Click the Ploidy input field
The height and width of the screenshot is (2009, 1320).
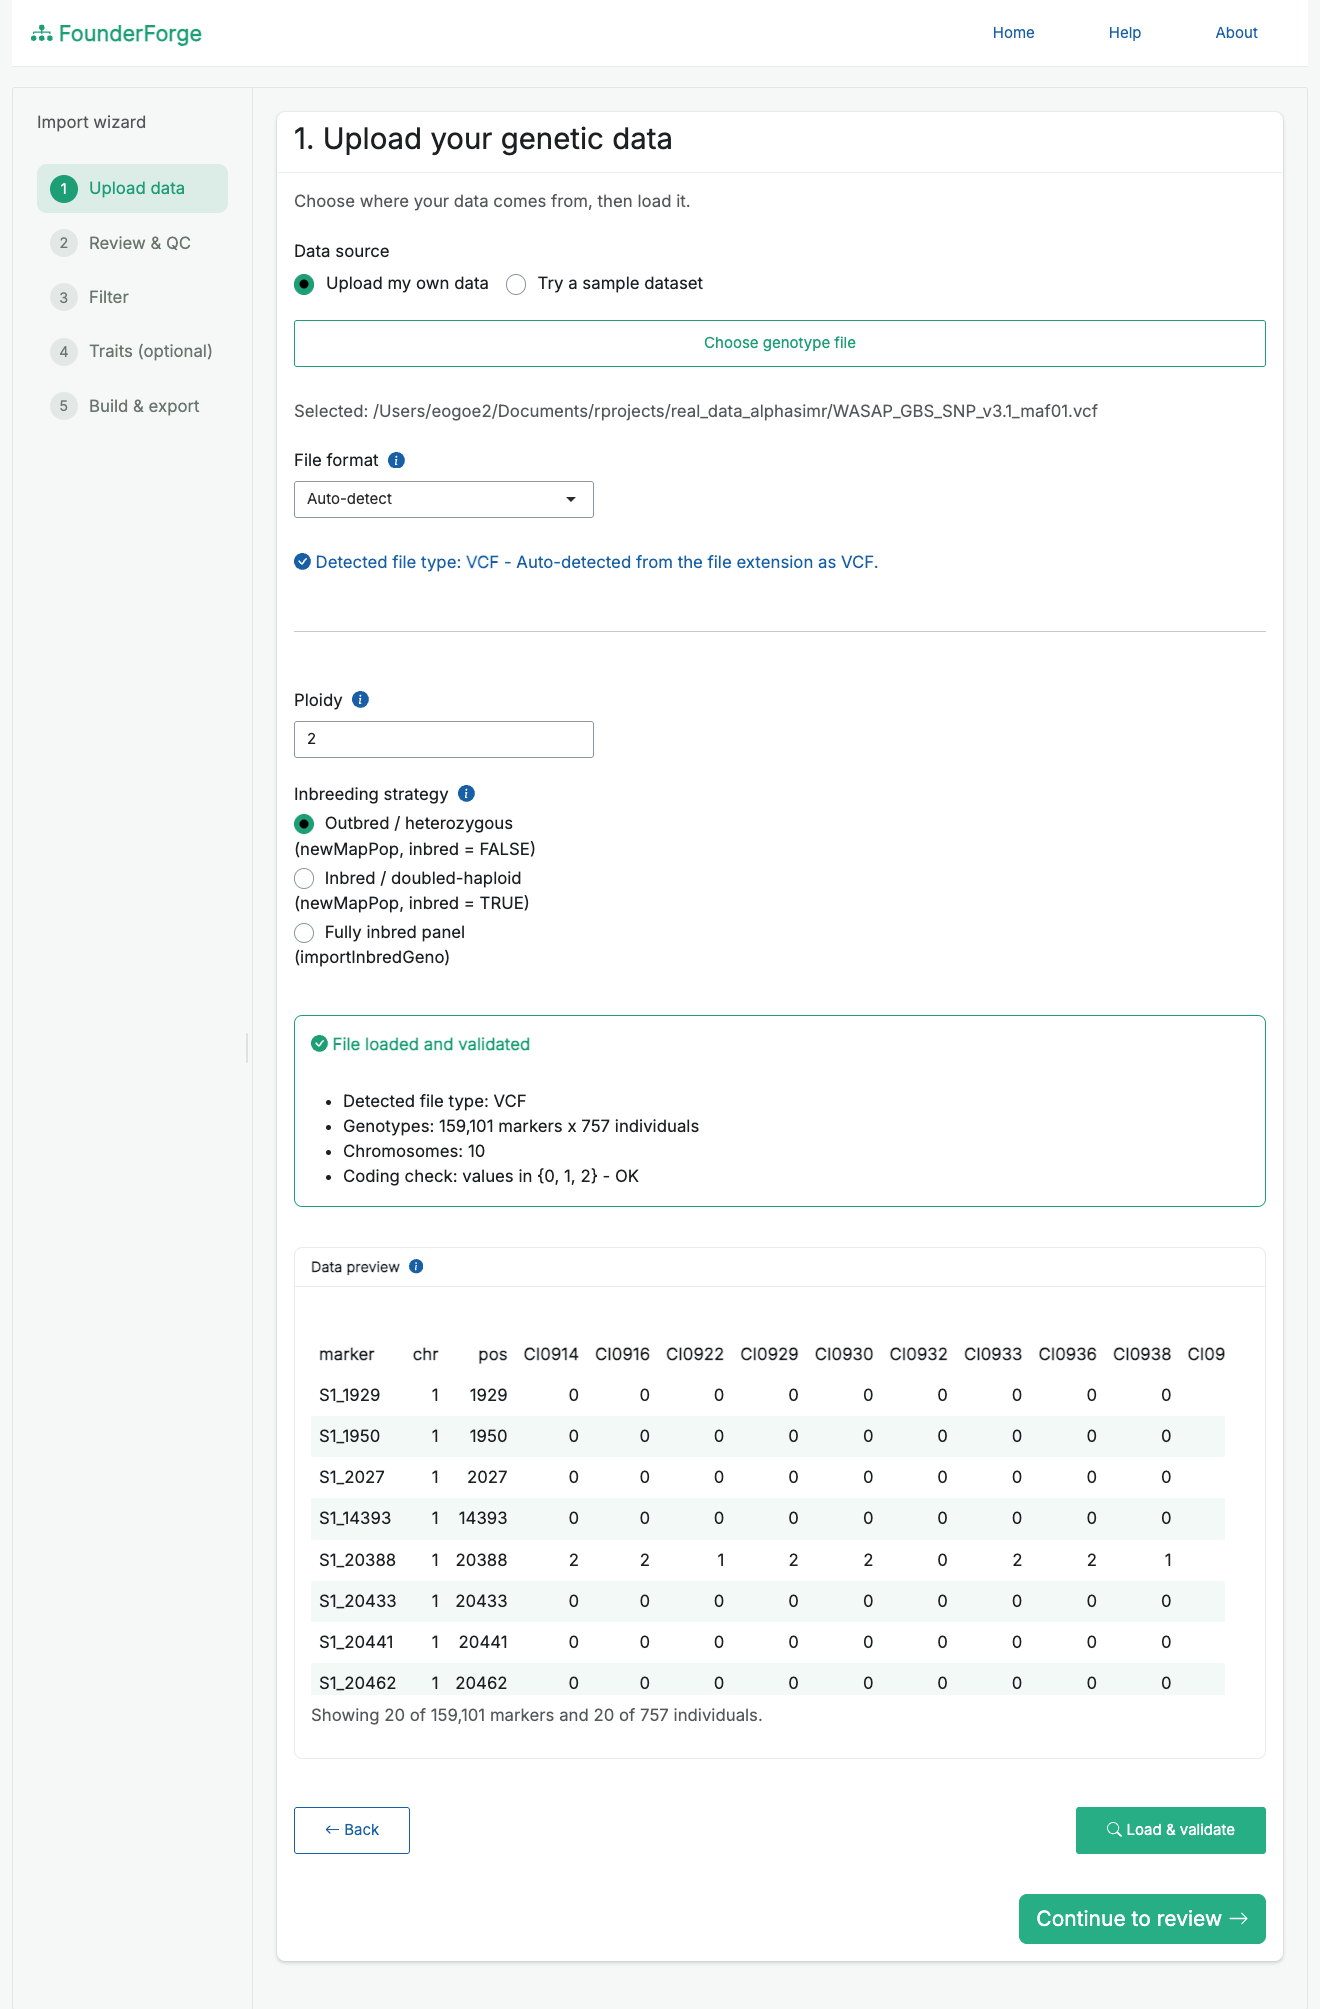444,739
